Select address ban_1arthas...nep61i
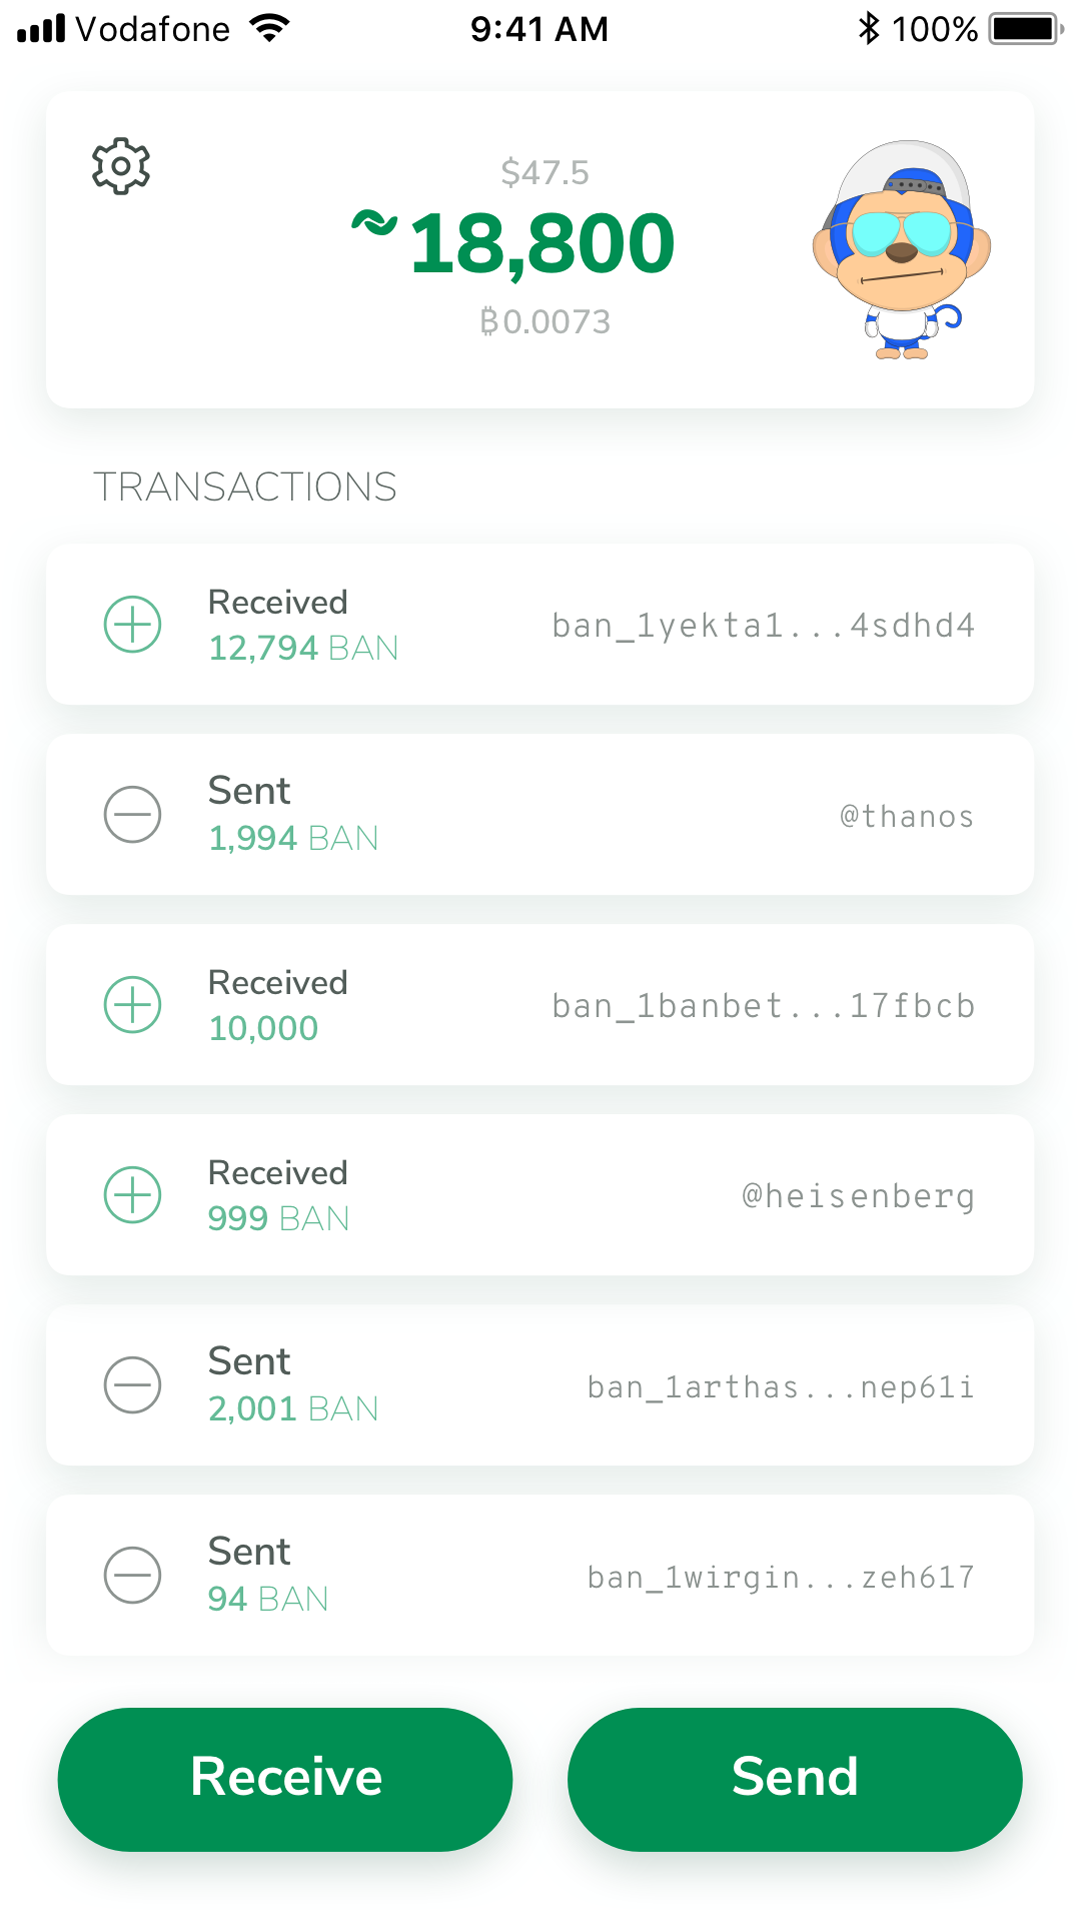Screen dimensions: 1080x1920 780,1387
